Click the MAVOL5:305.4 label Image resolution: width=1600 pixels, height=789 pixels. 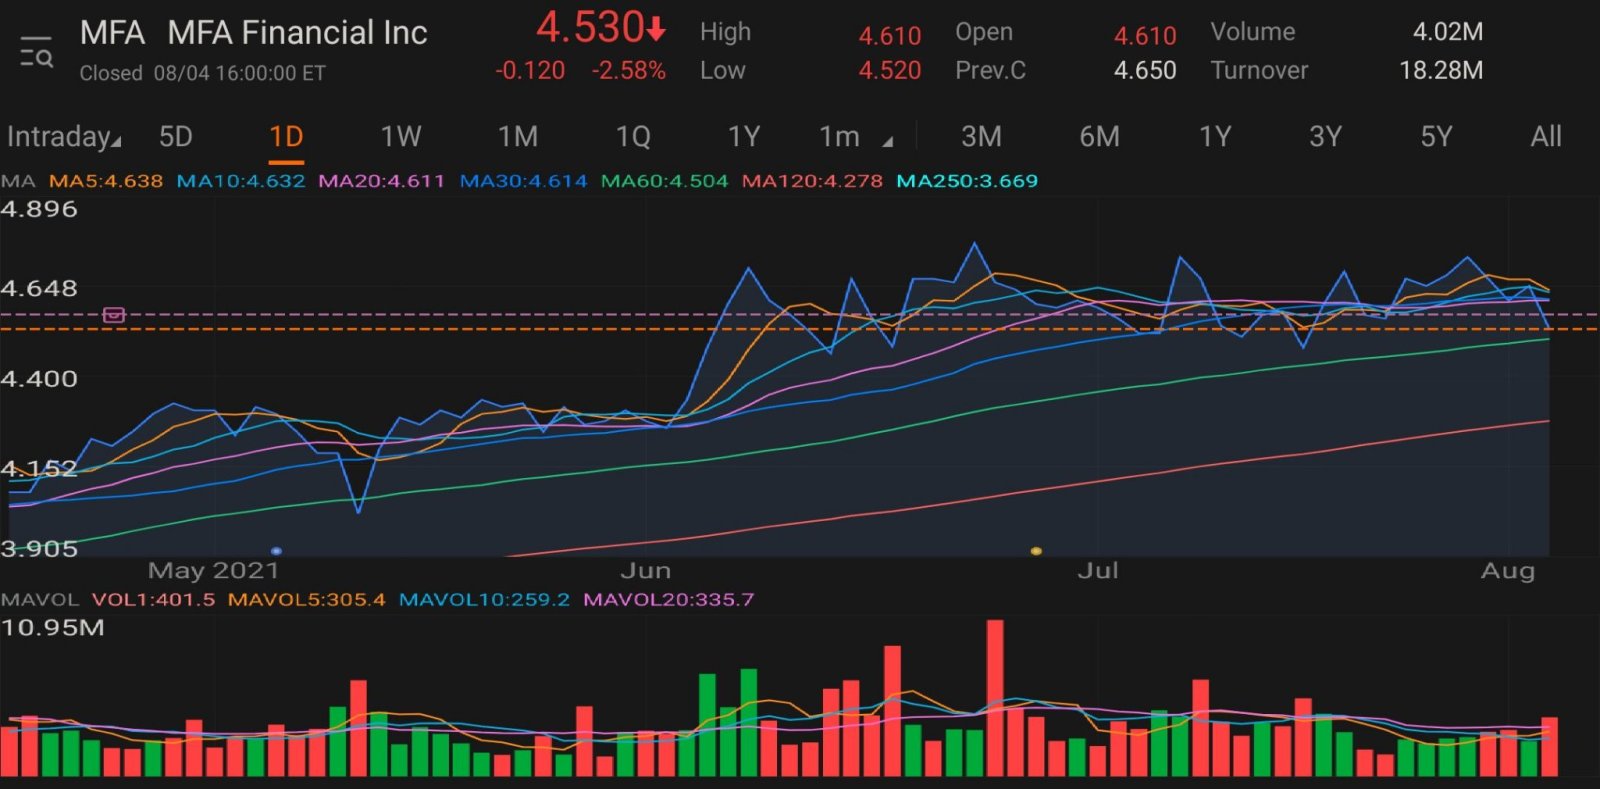click(306, 599)
